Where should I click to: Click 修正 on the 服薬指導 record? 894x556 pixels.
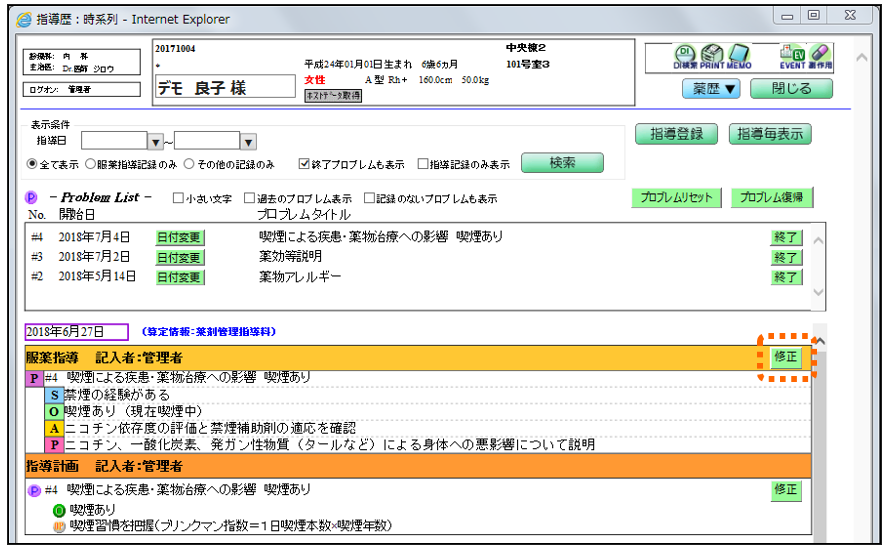pos(786,355)
